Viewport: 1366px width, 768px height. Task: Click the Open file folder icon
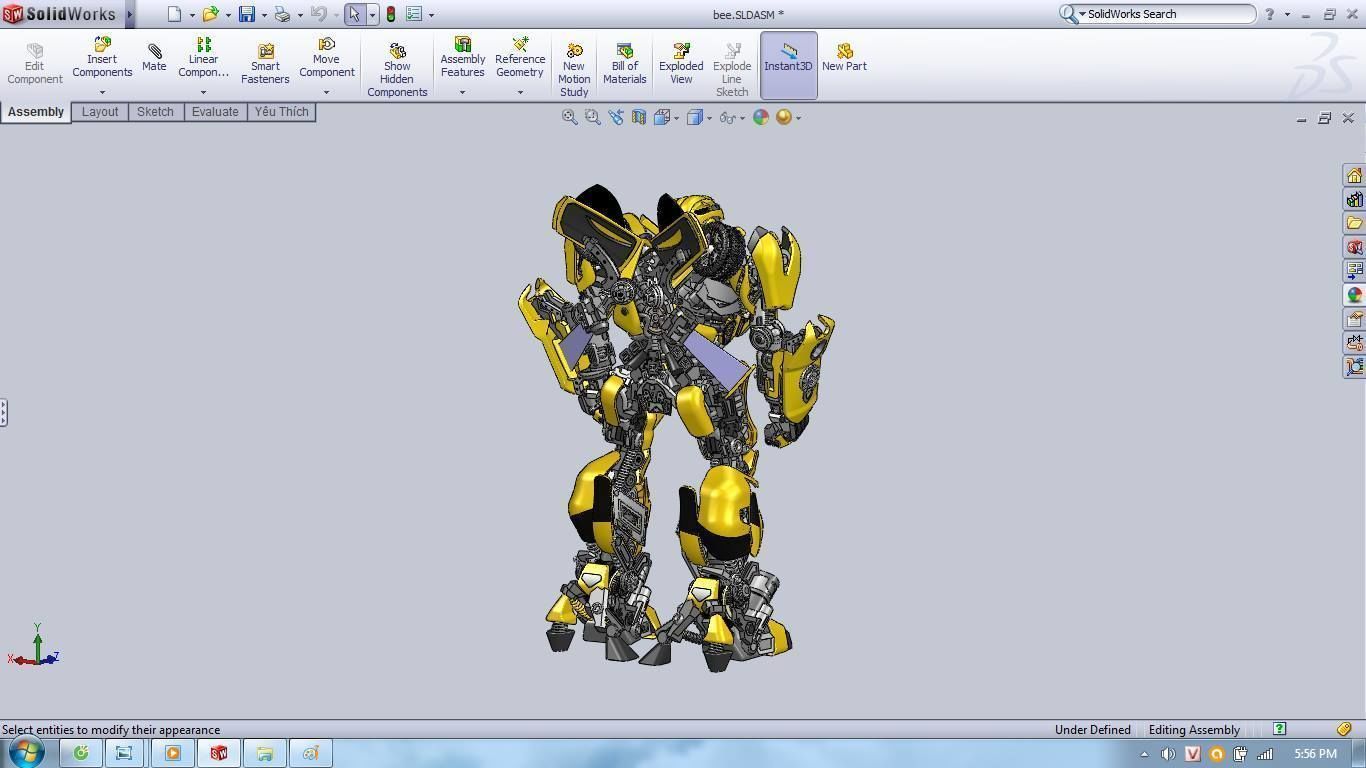[210, 14]
